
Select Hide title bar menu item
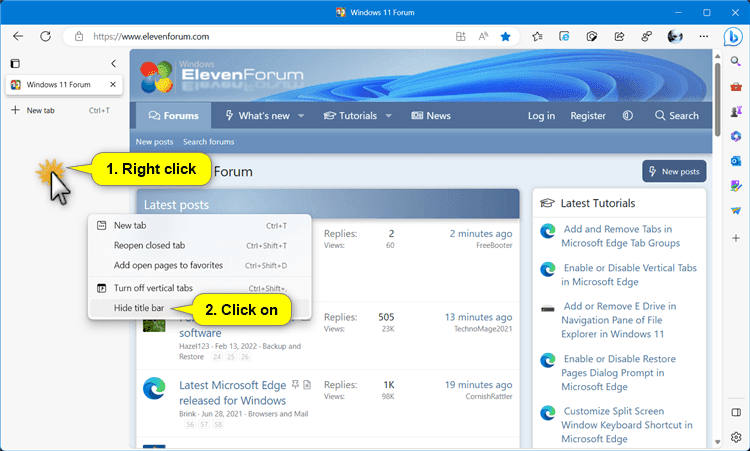coord(199,308)
